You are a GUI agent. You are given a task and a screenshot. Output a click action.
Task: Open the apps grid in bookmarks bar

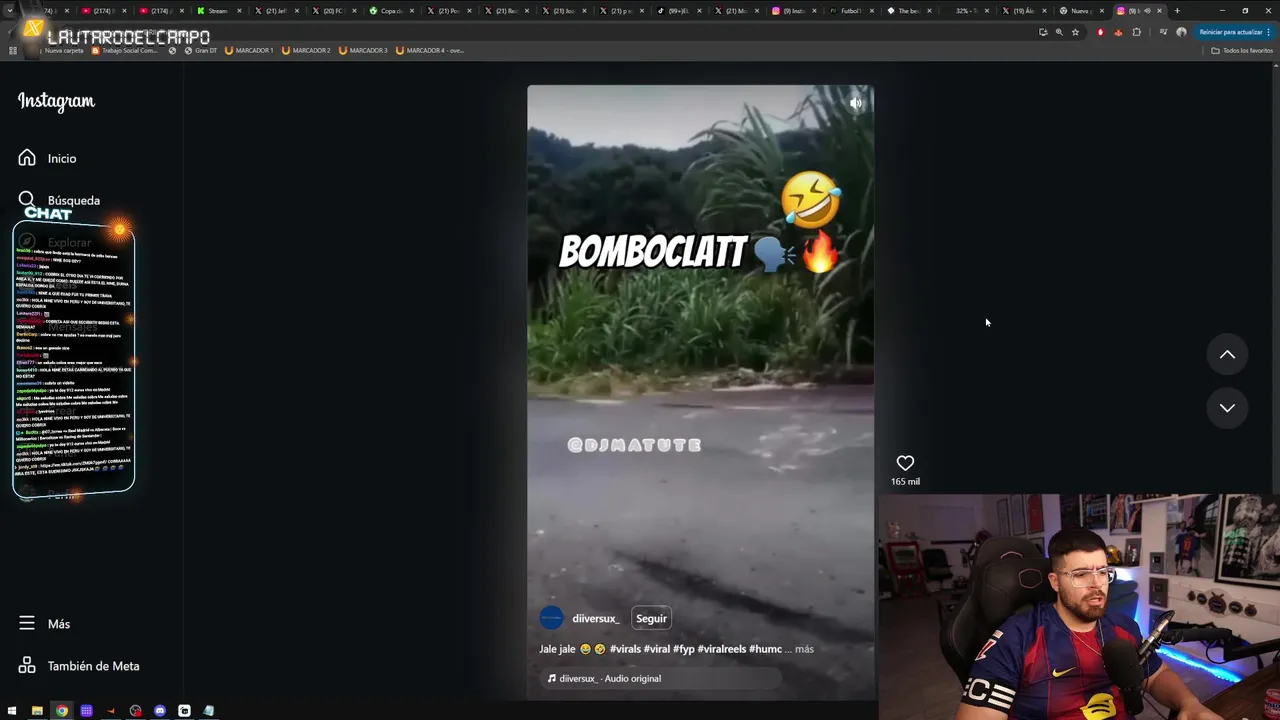13,50
